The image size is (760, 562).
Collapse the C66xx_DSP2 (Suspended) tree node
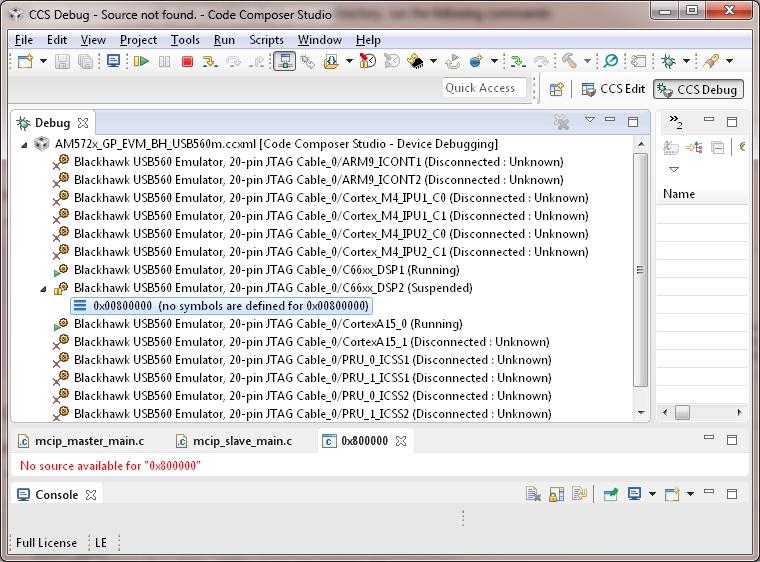point(43,288)
